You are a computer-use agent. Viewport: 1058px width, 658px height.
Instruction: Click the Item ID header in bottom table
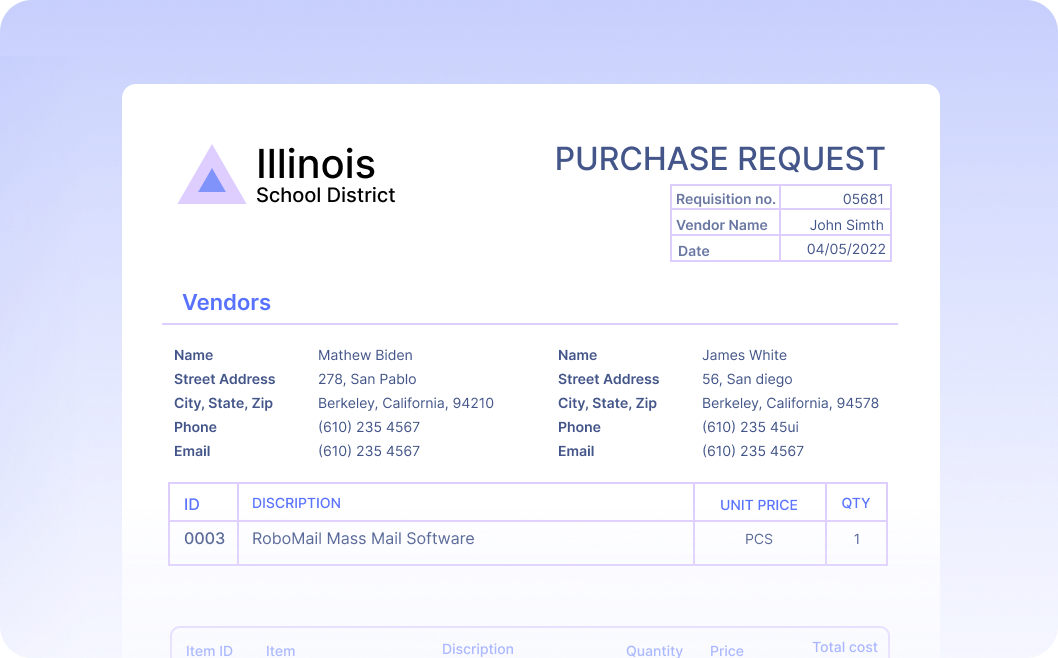tap(209, 650)
